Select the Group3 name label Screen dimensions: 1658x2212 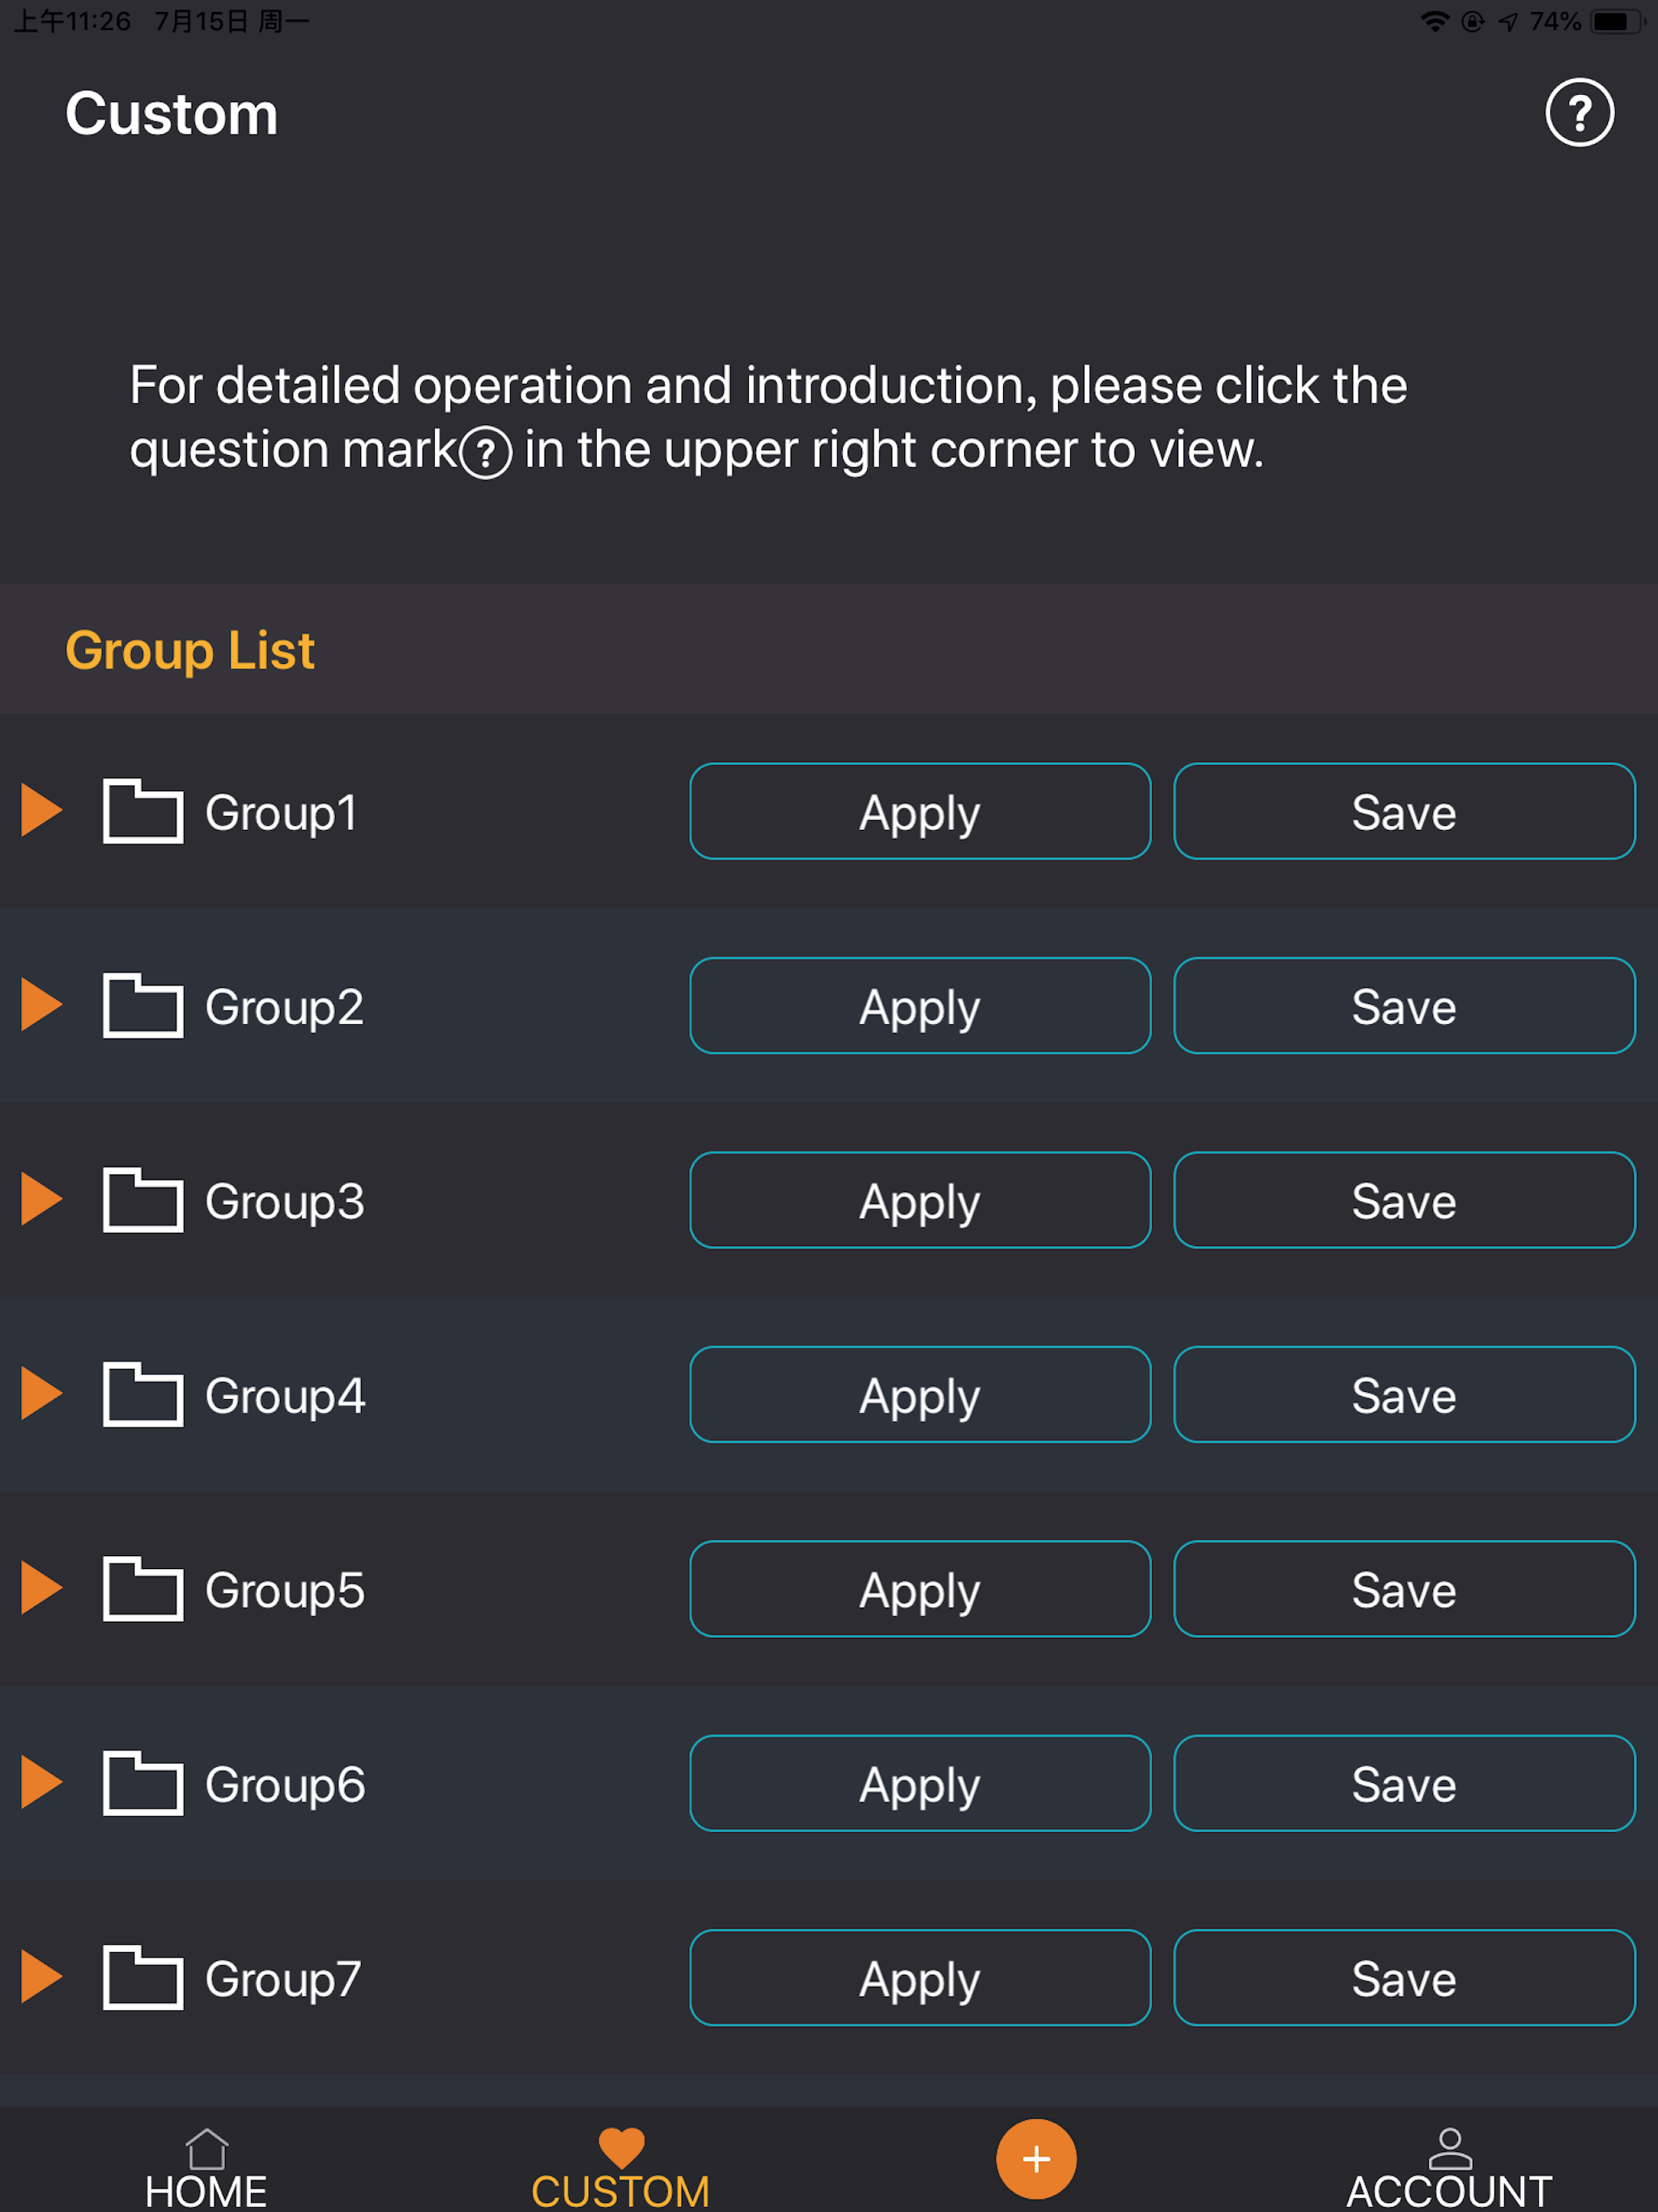pos(284,1202)
